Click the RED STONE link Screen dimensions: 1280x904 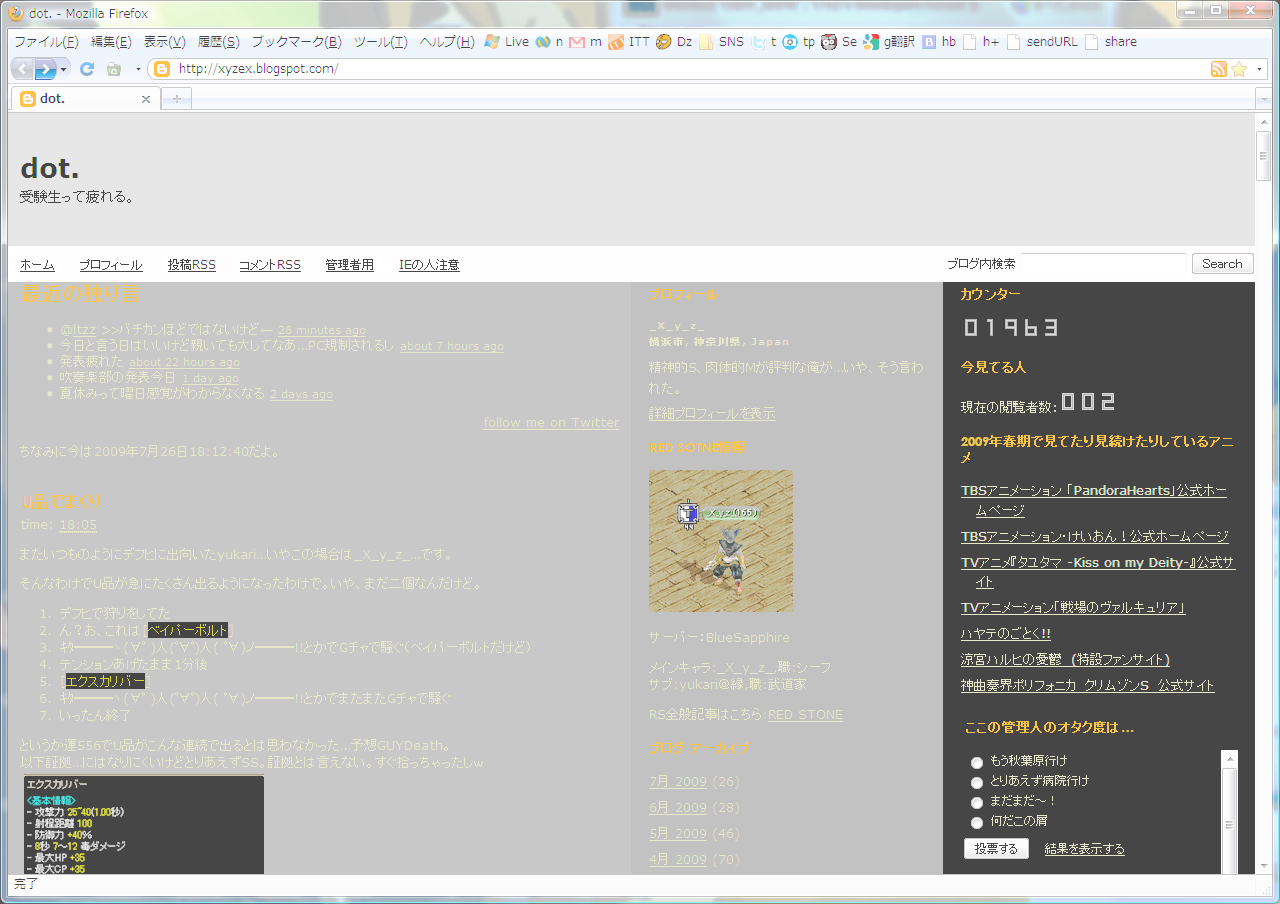(805, 714)
